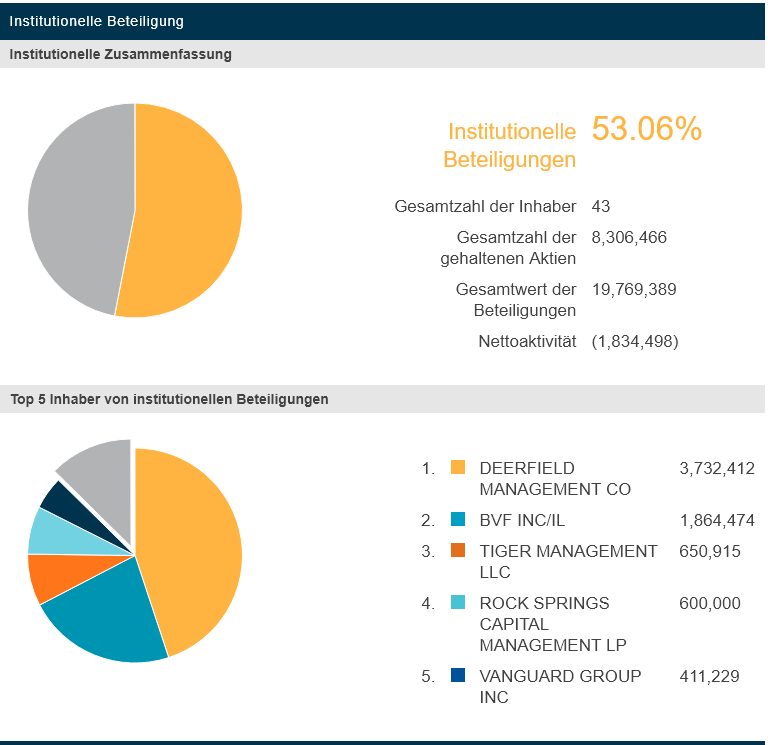Click Deerfield's orange legend swatch

pyautogui.click(x=457, y=467)
